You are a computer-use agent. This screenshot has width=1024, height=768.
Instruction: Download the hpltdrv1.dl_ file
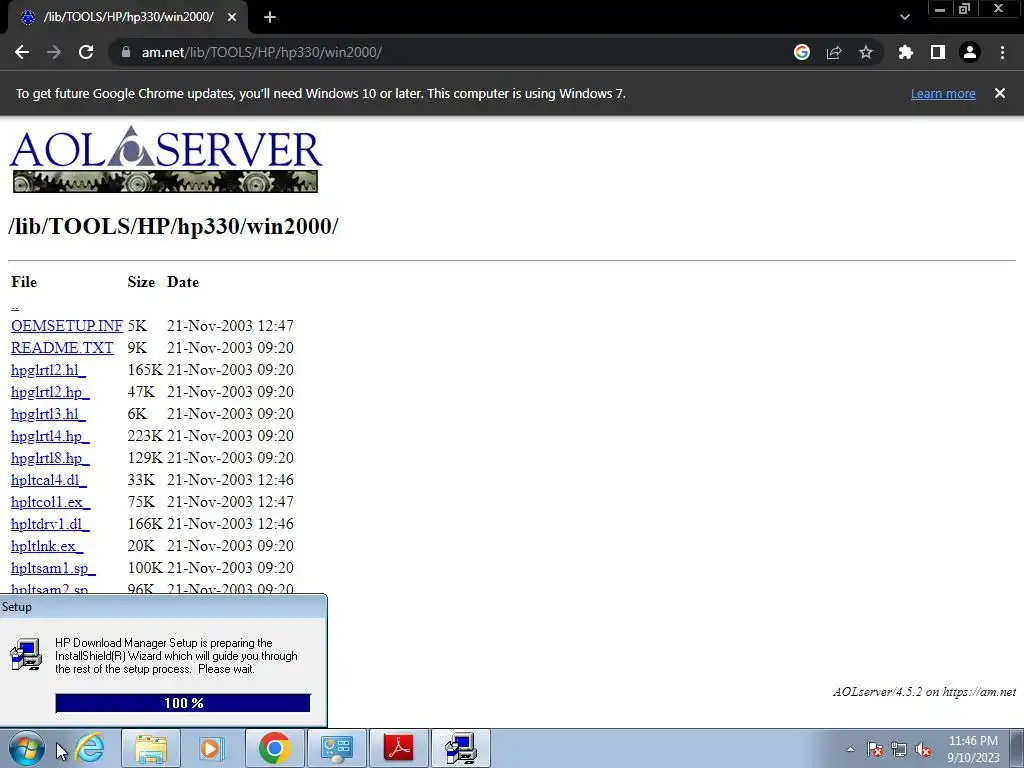[50, 524]
